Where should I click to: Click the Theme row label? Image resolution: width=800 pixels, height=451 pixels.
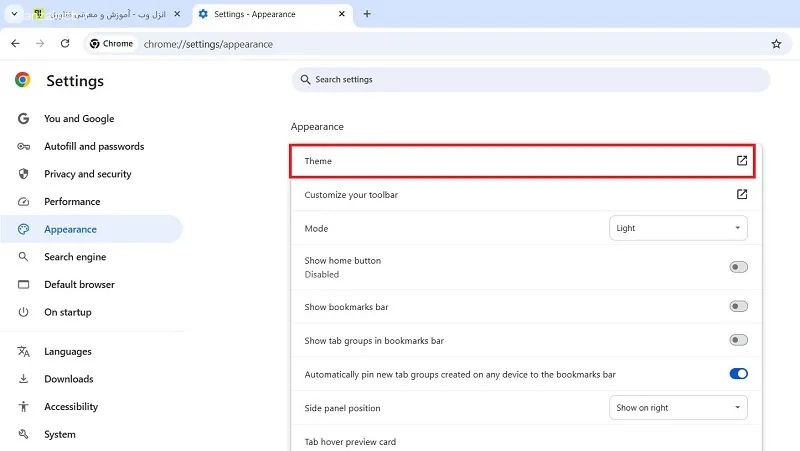[318, 161]
